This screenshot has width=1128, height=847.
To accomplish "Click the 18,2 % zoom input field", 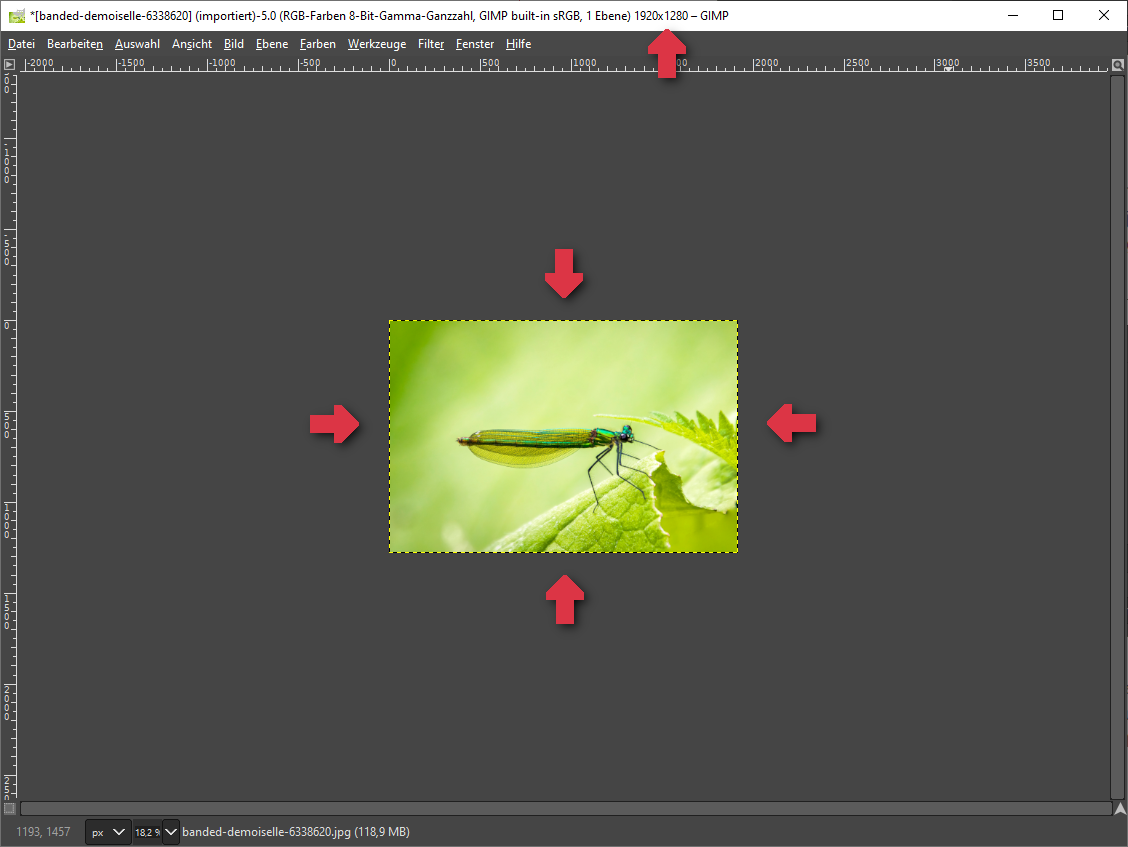I will tap(146, 832).
